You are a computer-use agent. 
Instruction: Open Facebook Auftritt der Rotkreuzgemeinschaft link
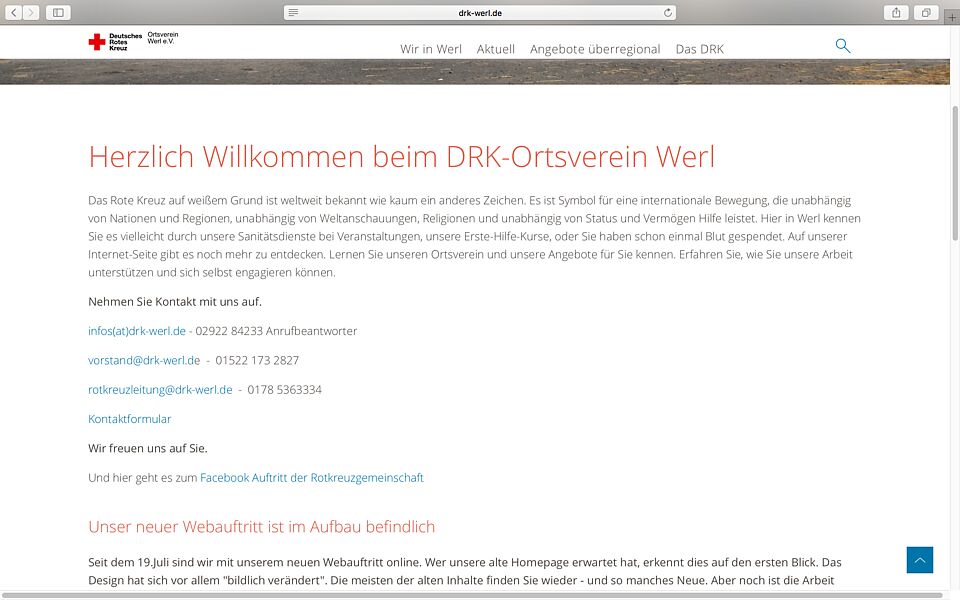[312, 478]
